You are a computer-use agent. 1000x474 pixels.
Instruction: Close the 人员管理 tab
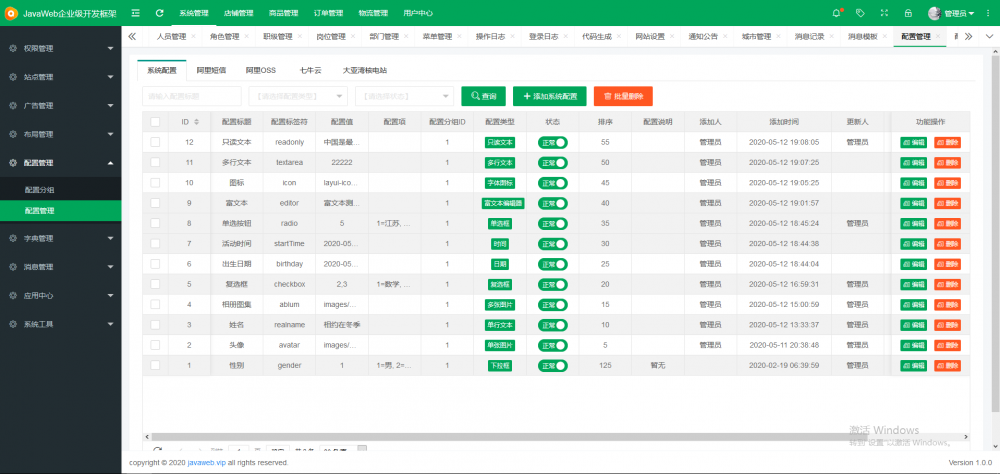[x=193, y=37]
